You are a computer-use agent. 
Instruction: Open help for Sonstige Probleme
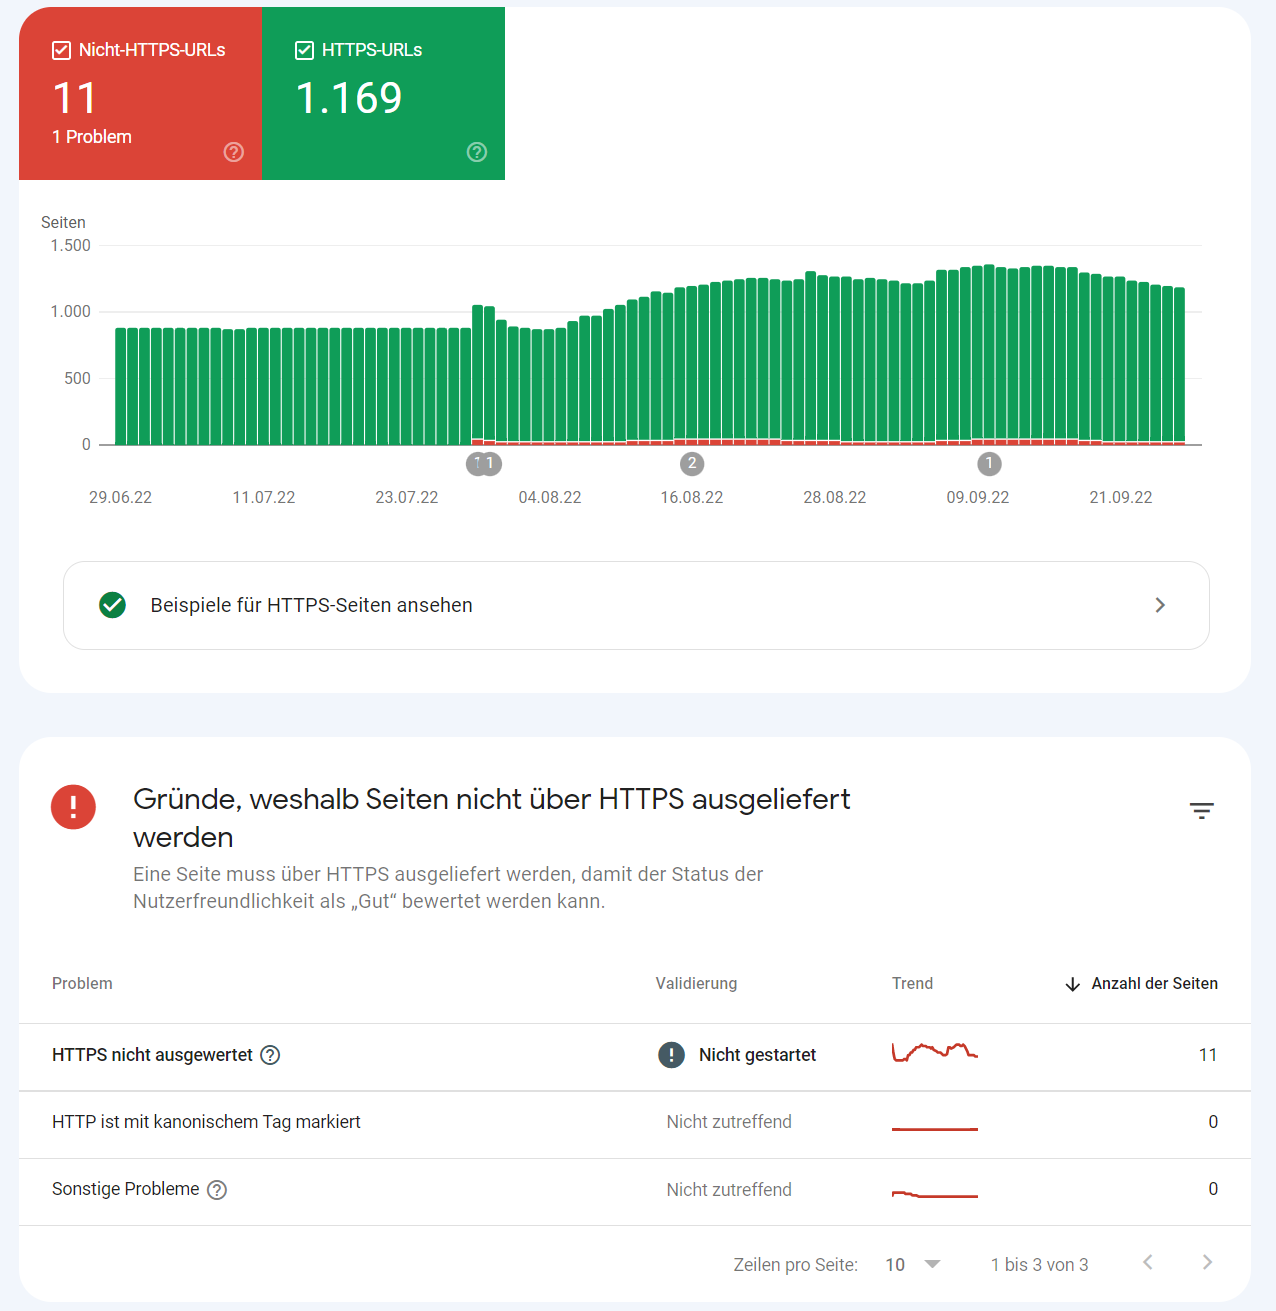tap(217, 1189)
